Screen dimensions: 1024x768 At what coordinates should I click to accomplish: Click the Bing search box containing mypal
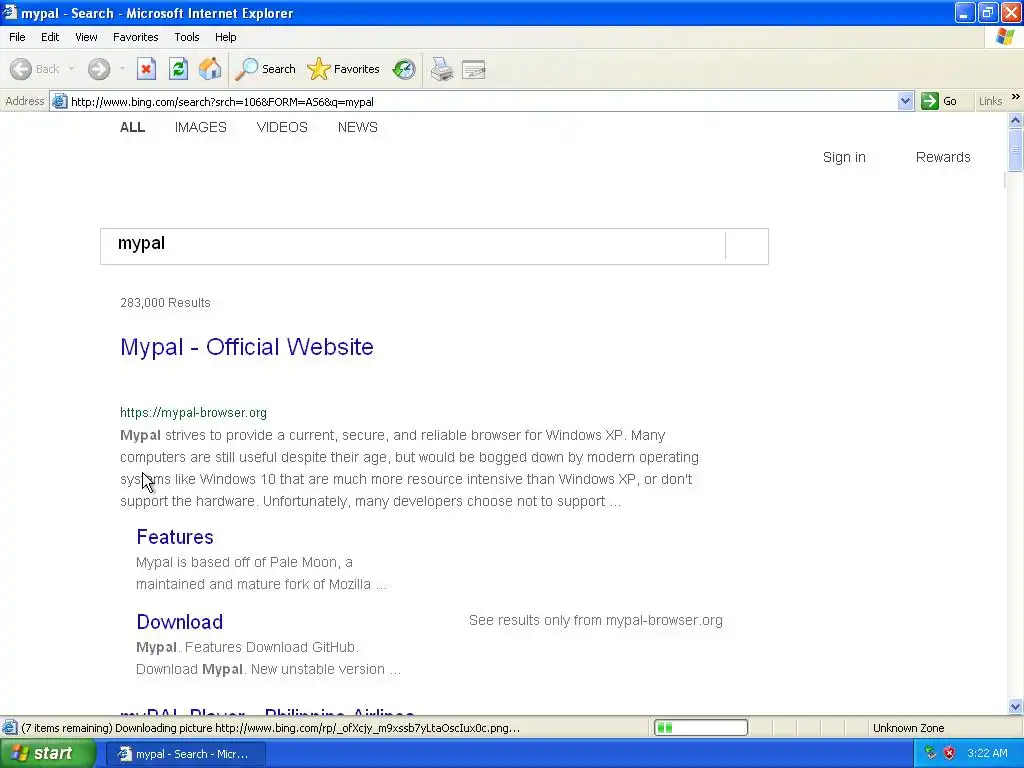(413, 246)
